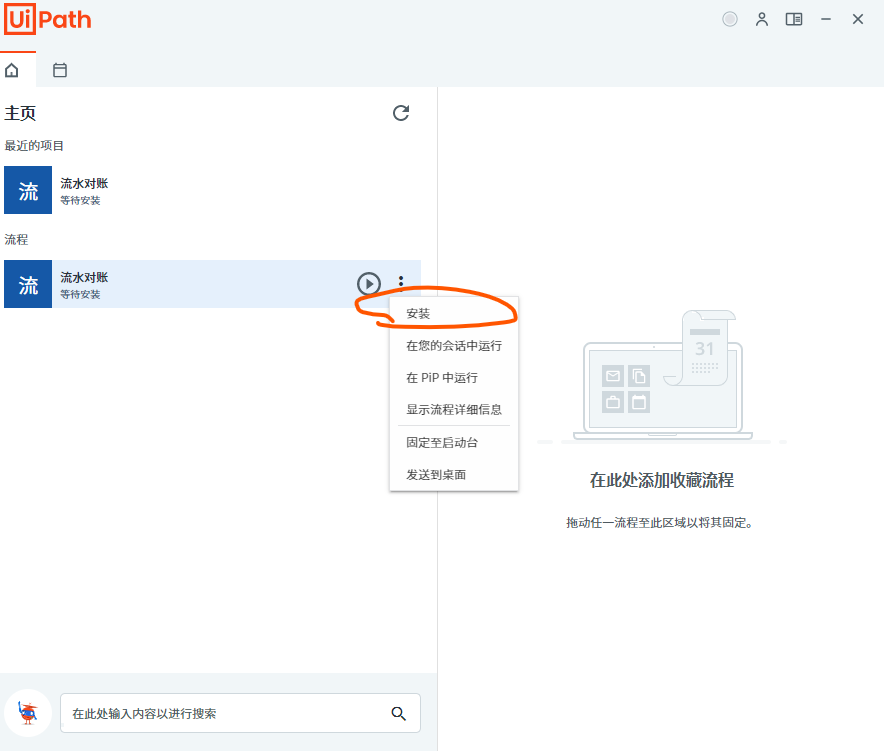Choose 在您的会话中运行 menu option

tap(452, 344)
